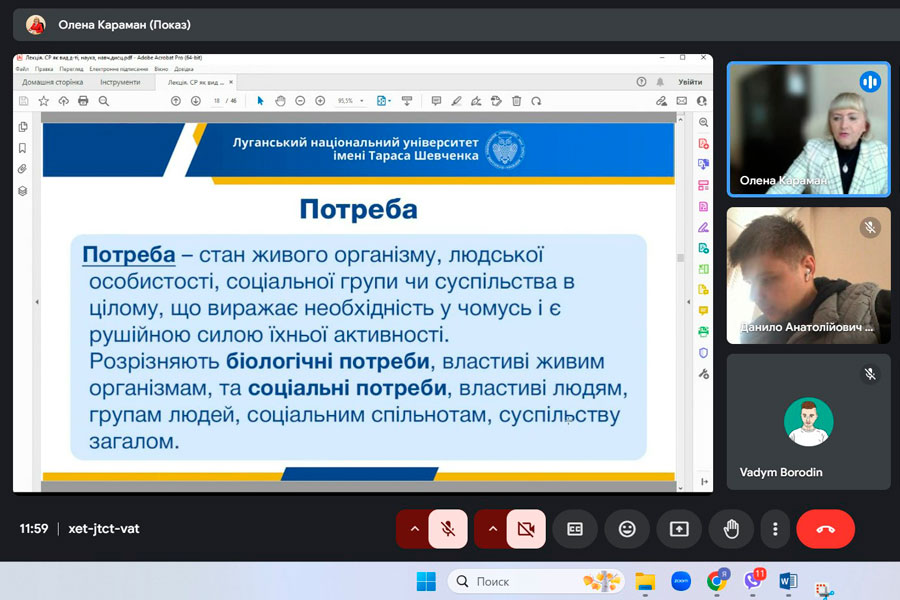Click the scrolling mode icon

click(407, 101)
